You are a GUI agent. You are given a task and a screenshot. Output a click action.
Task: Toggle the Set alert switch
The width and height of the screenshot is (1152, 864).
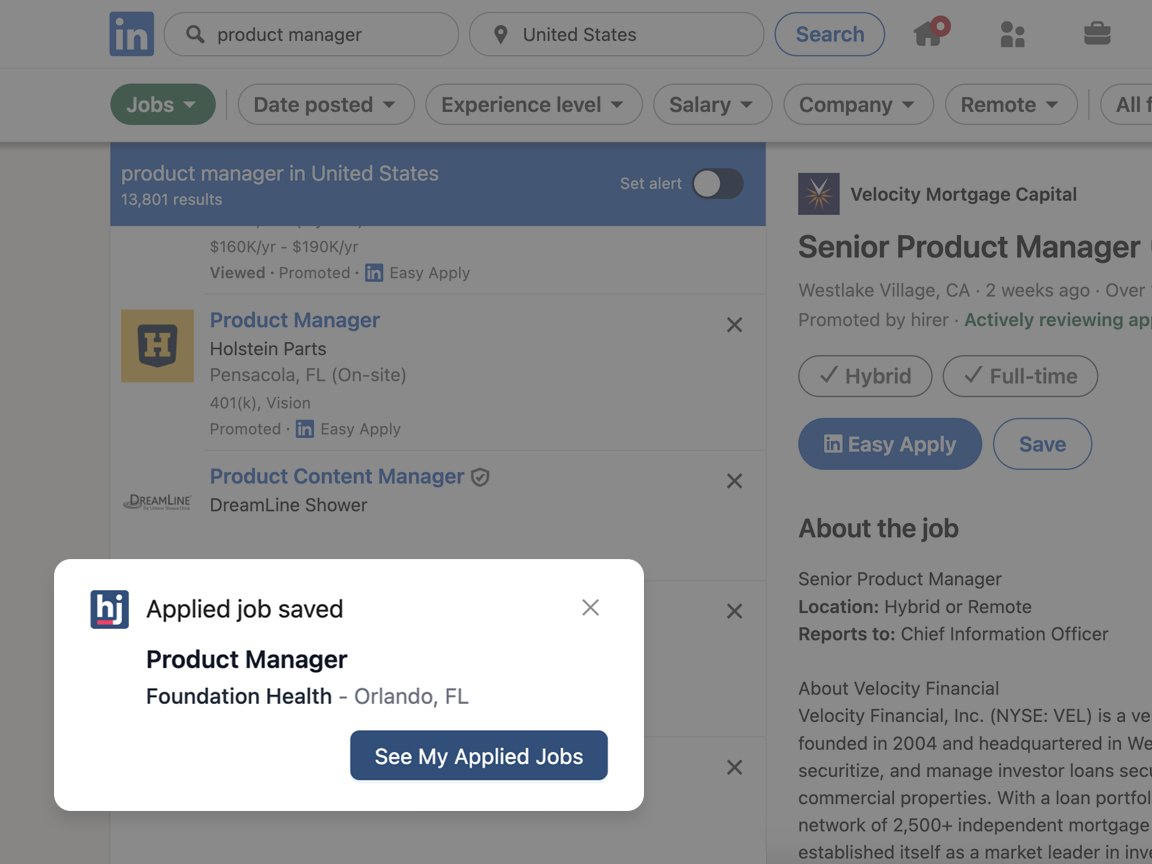point(718,184)
